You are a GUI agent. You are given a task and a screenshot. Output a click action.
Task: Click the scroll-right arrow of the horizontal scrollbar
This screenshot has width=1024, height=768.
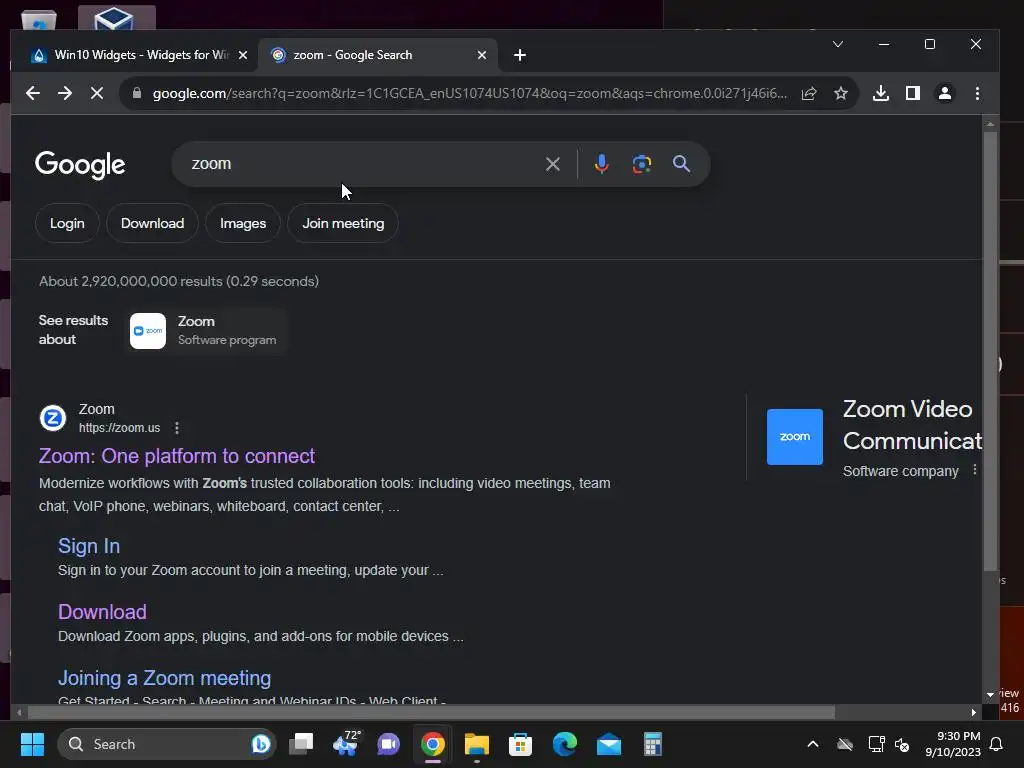pyautogui.click(x=974, y=712)
